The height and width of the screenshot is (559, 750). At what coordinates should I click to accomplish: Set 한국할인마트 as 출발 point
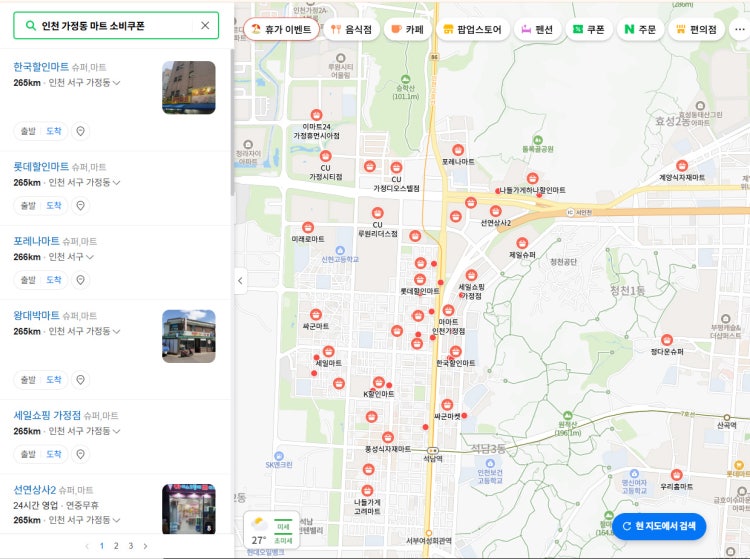coord(28,131)
